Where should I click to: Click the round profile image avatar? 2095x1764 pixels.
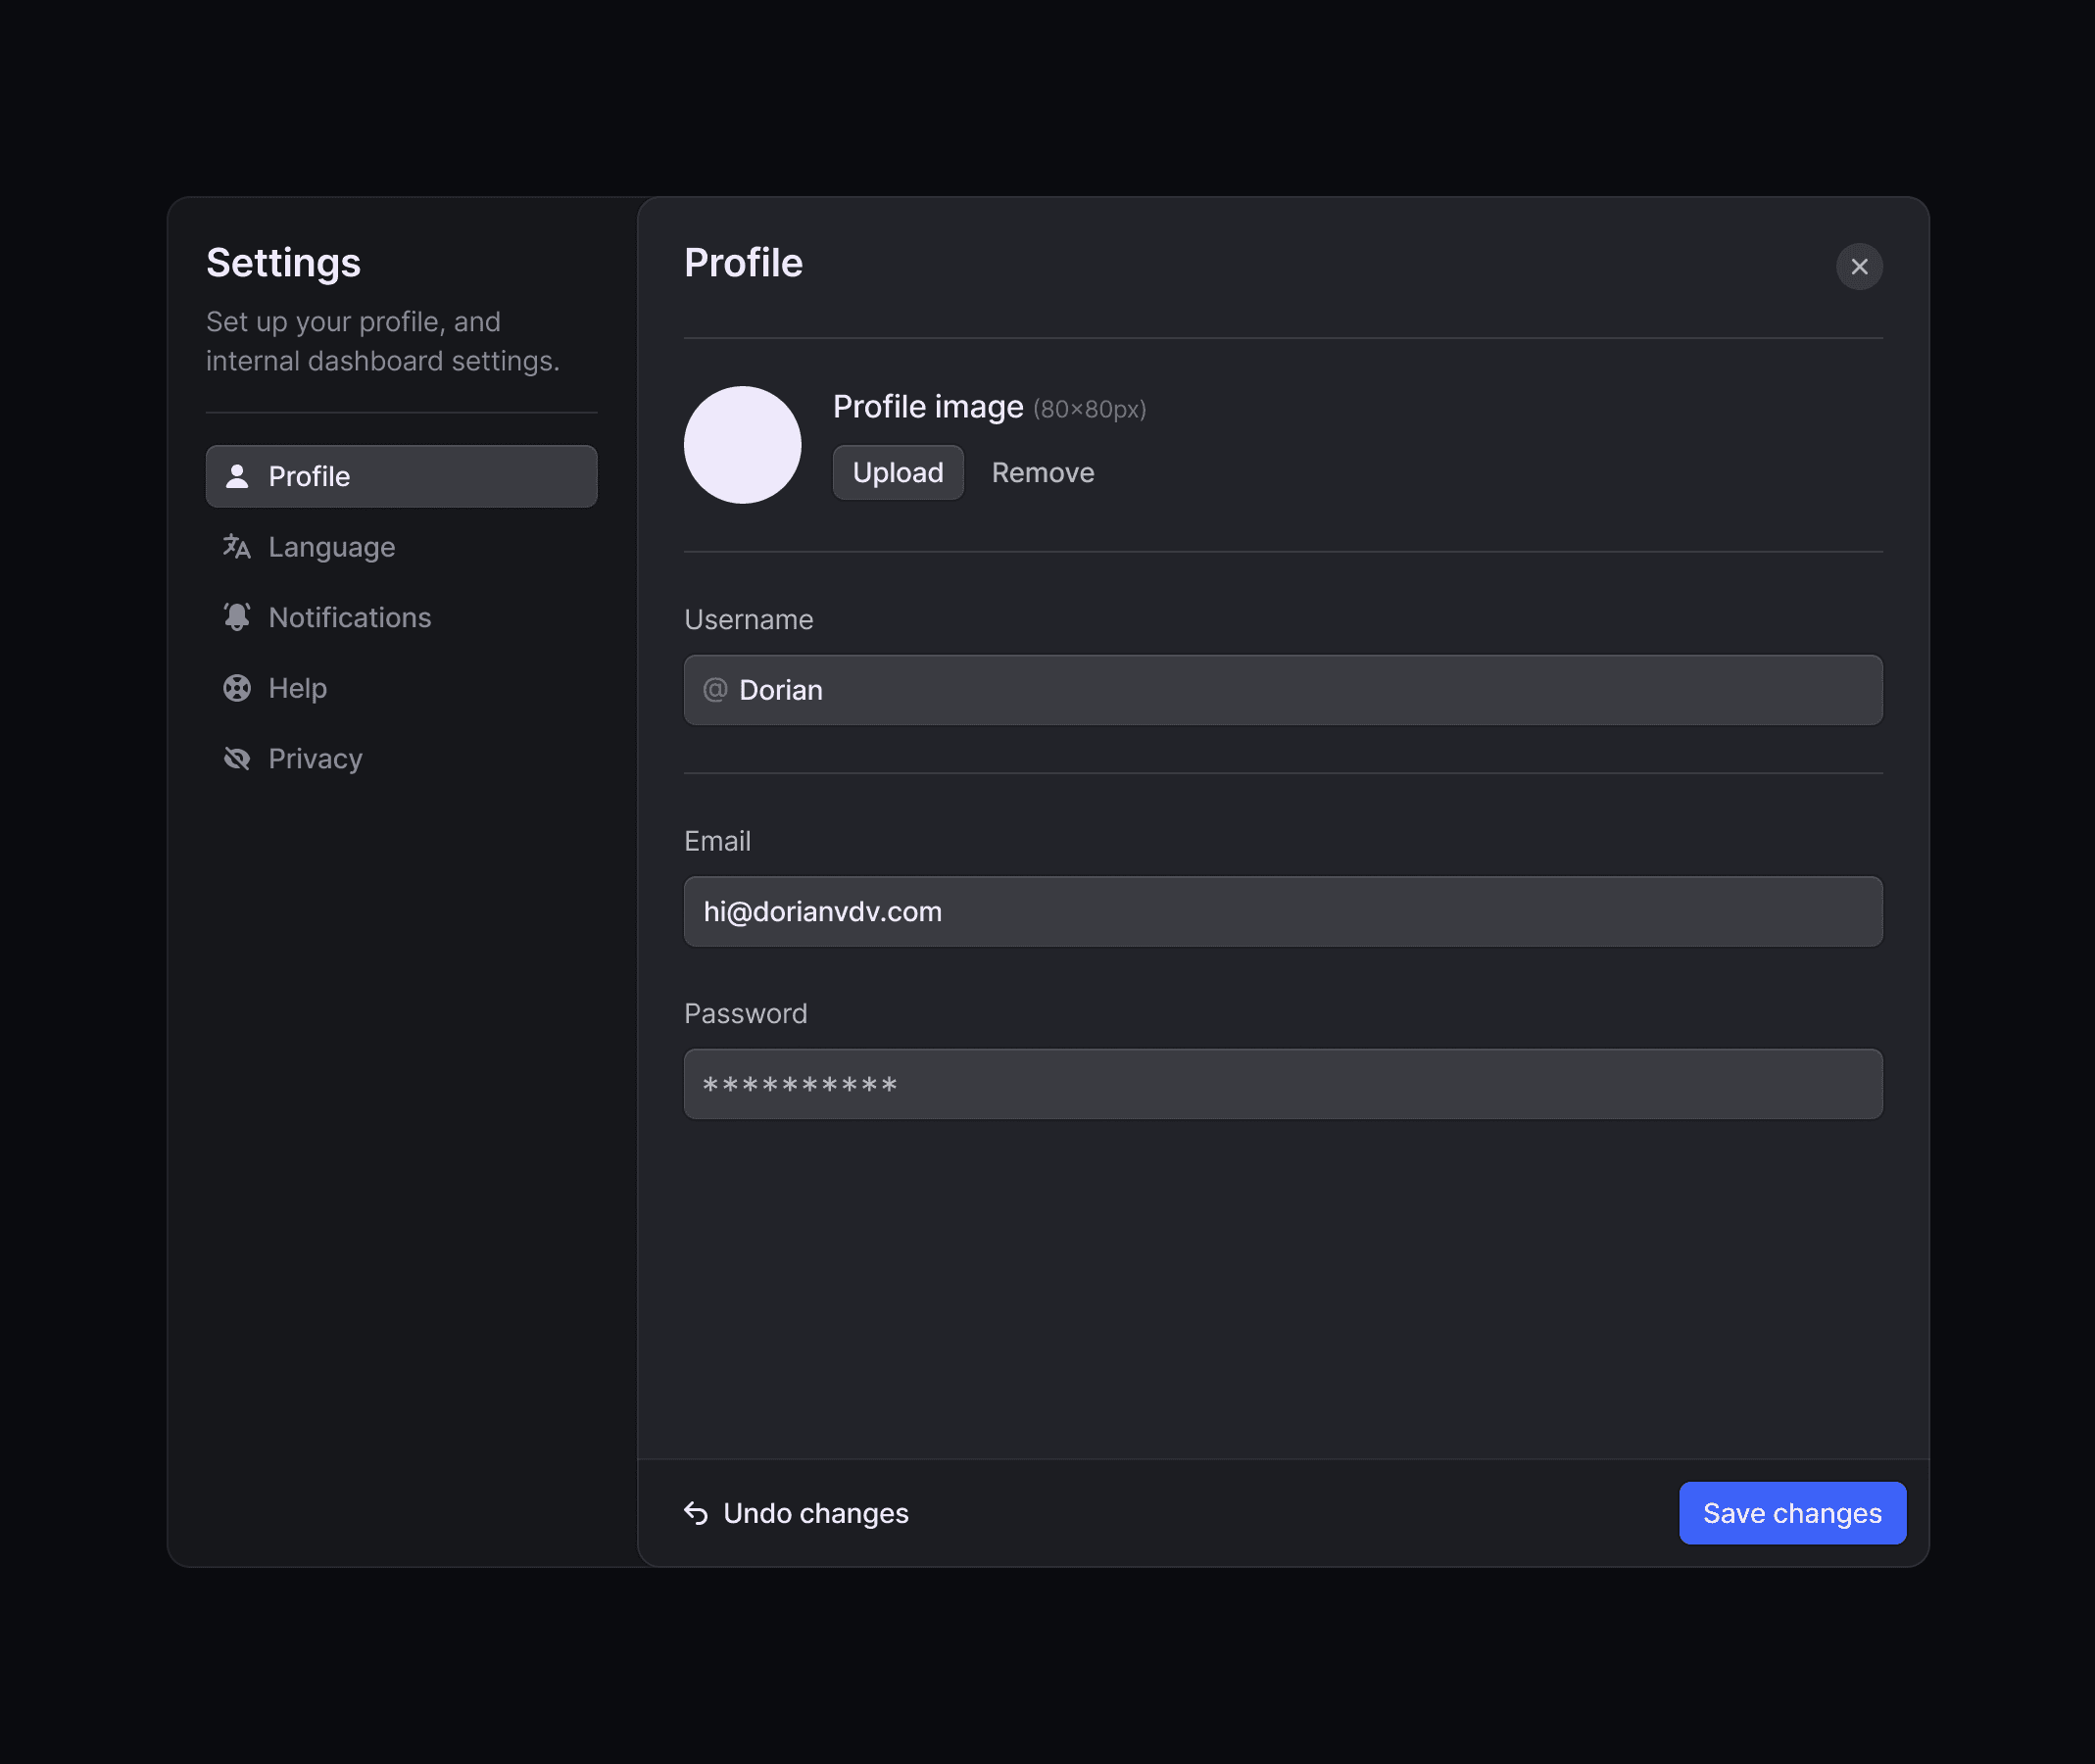point(742,445)
